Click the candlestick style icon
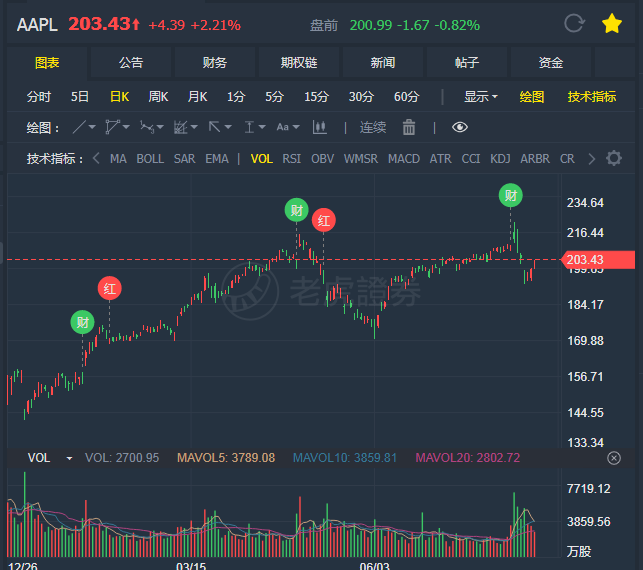Viewport: 643px width, 570px height. click(320, 127)
